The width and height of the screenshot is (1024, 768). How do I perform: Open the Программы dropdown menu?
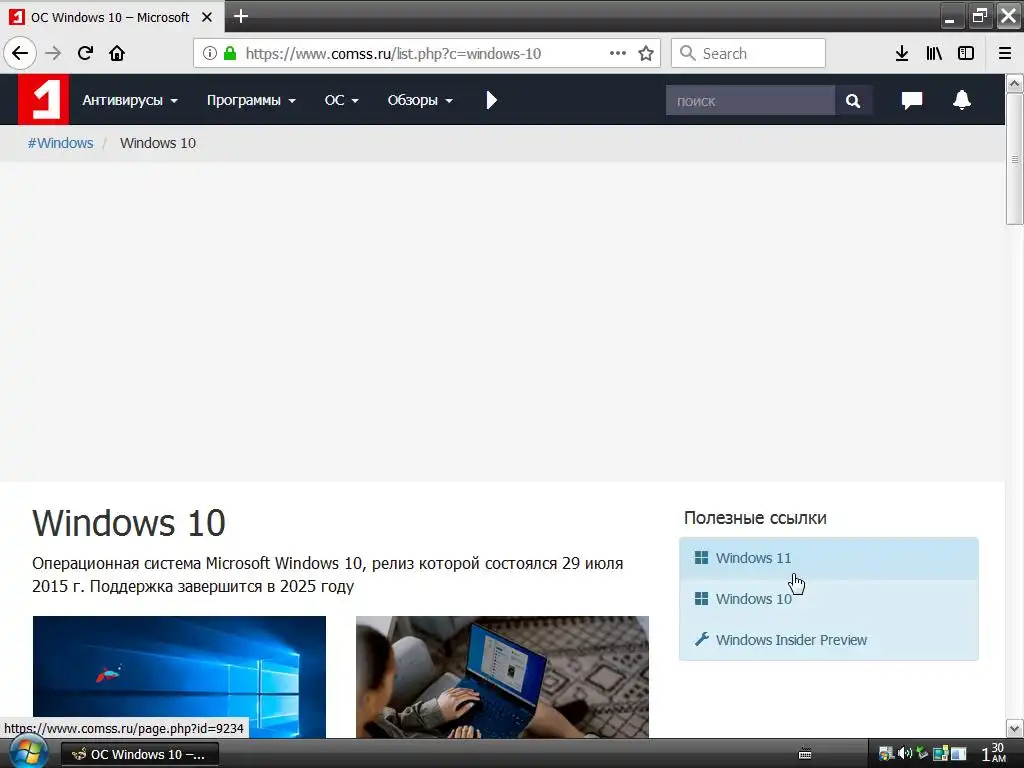click(251, 100)
